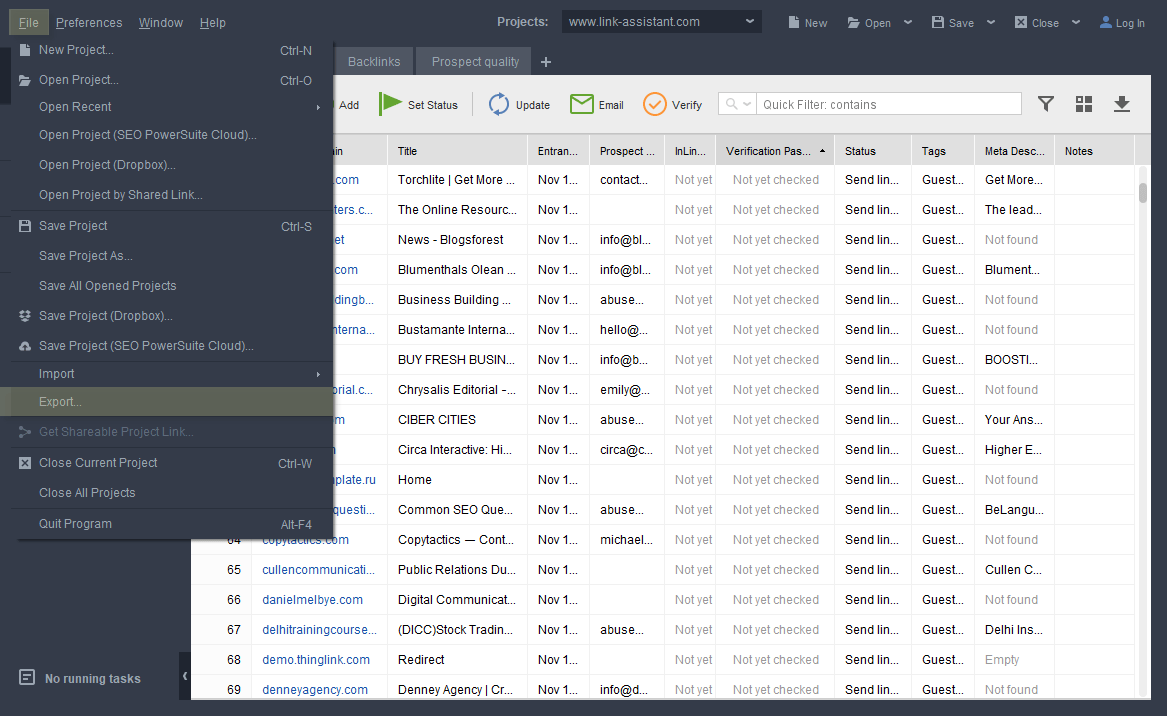Switch to the Prospect quality tab

pos(475,62)
